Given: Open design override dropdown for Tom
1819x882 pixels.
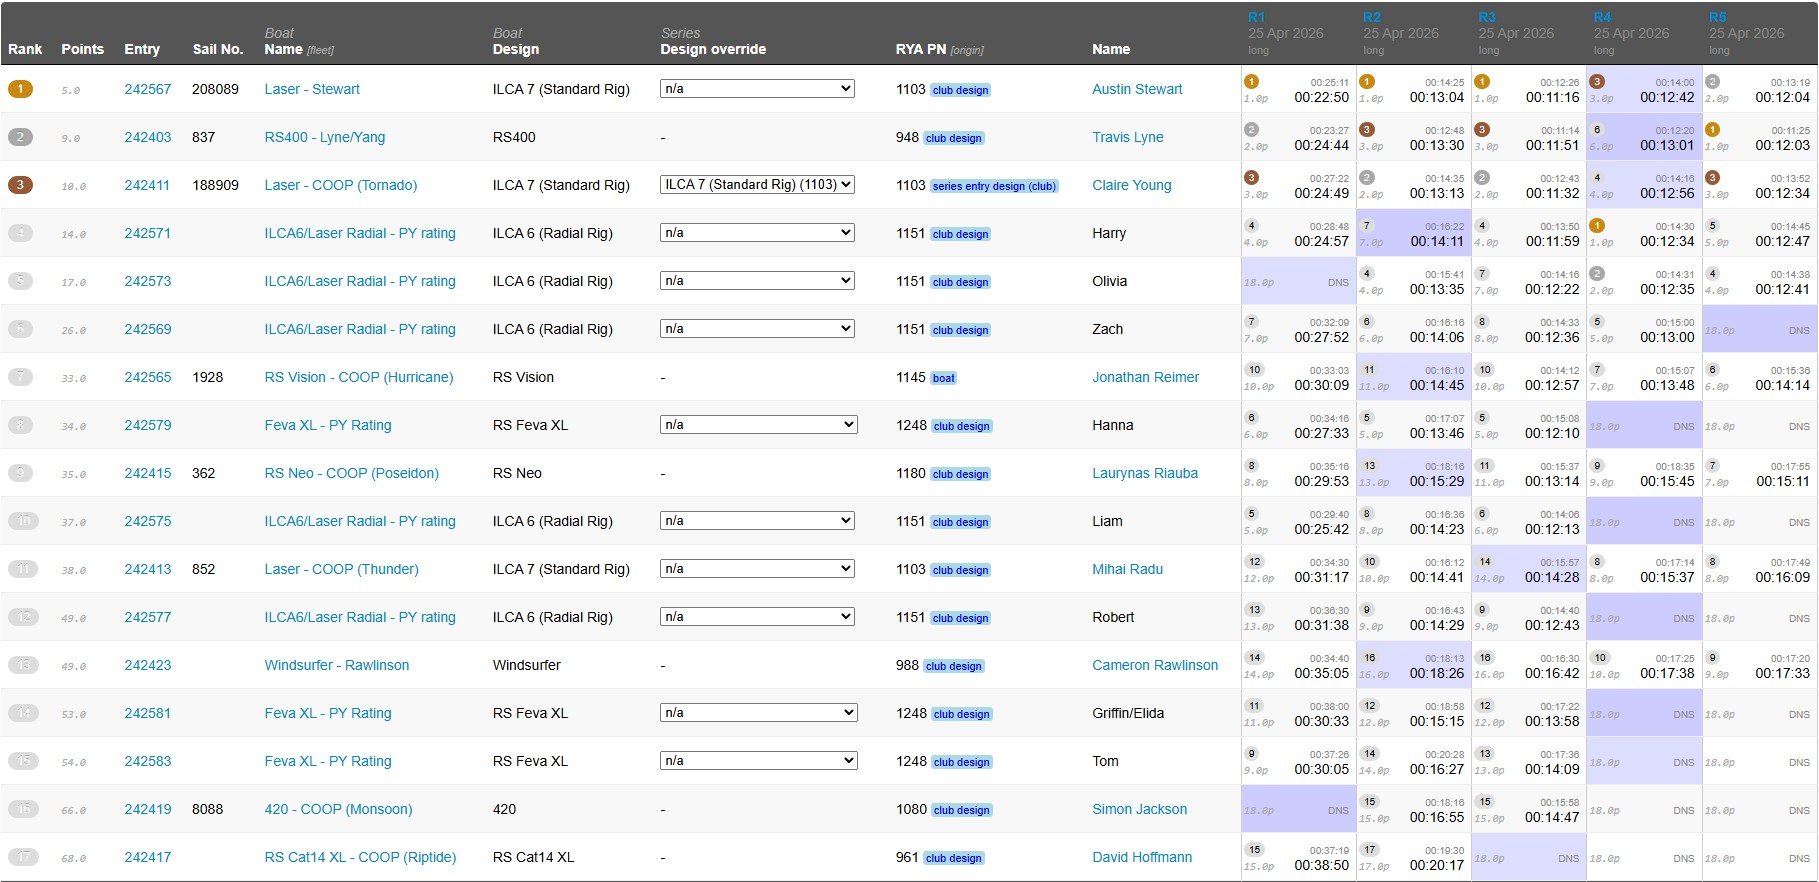Looking at the screenshot, I should tap(758, 761).
